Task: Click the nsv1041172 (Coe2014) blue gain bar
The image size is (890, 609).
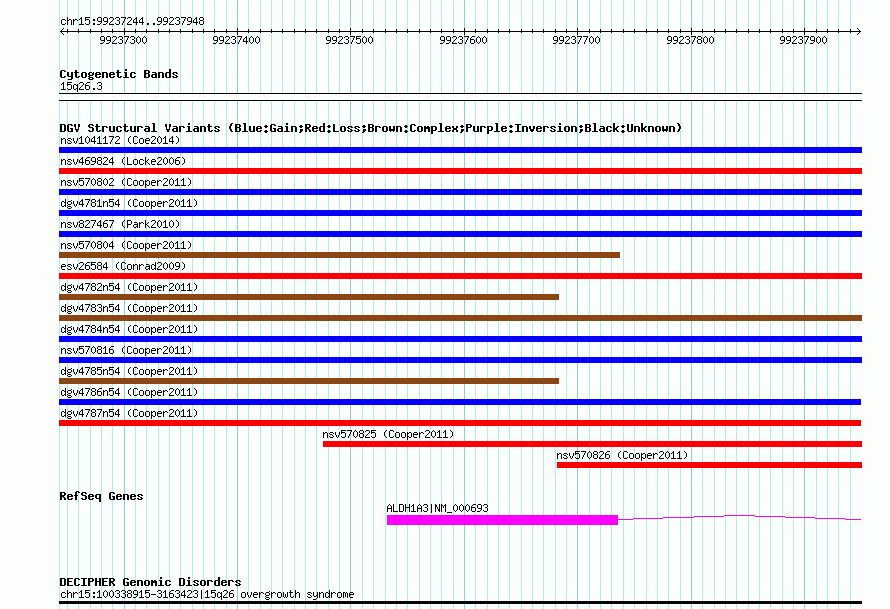Action: click(460, 150)
